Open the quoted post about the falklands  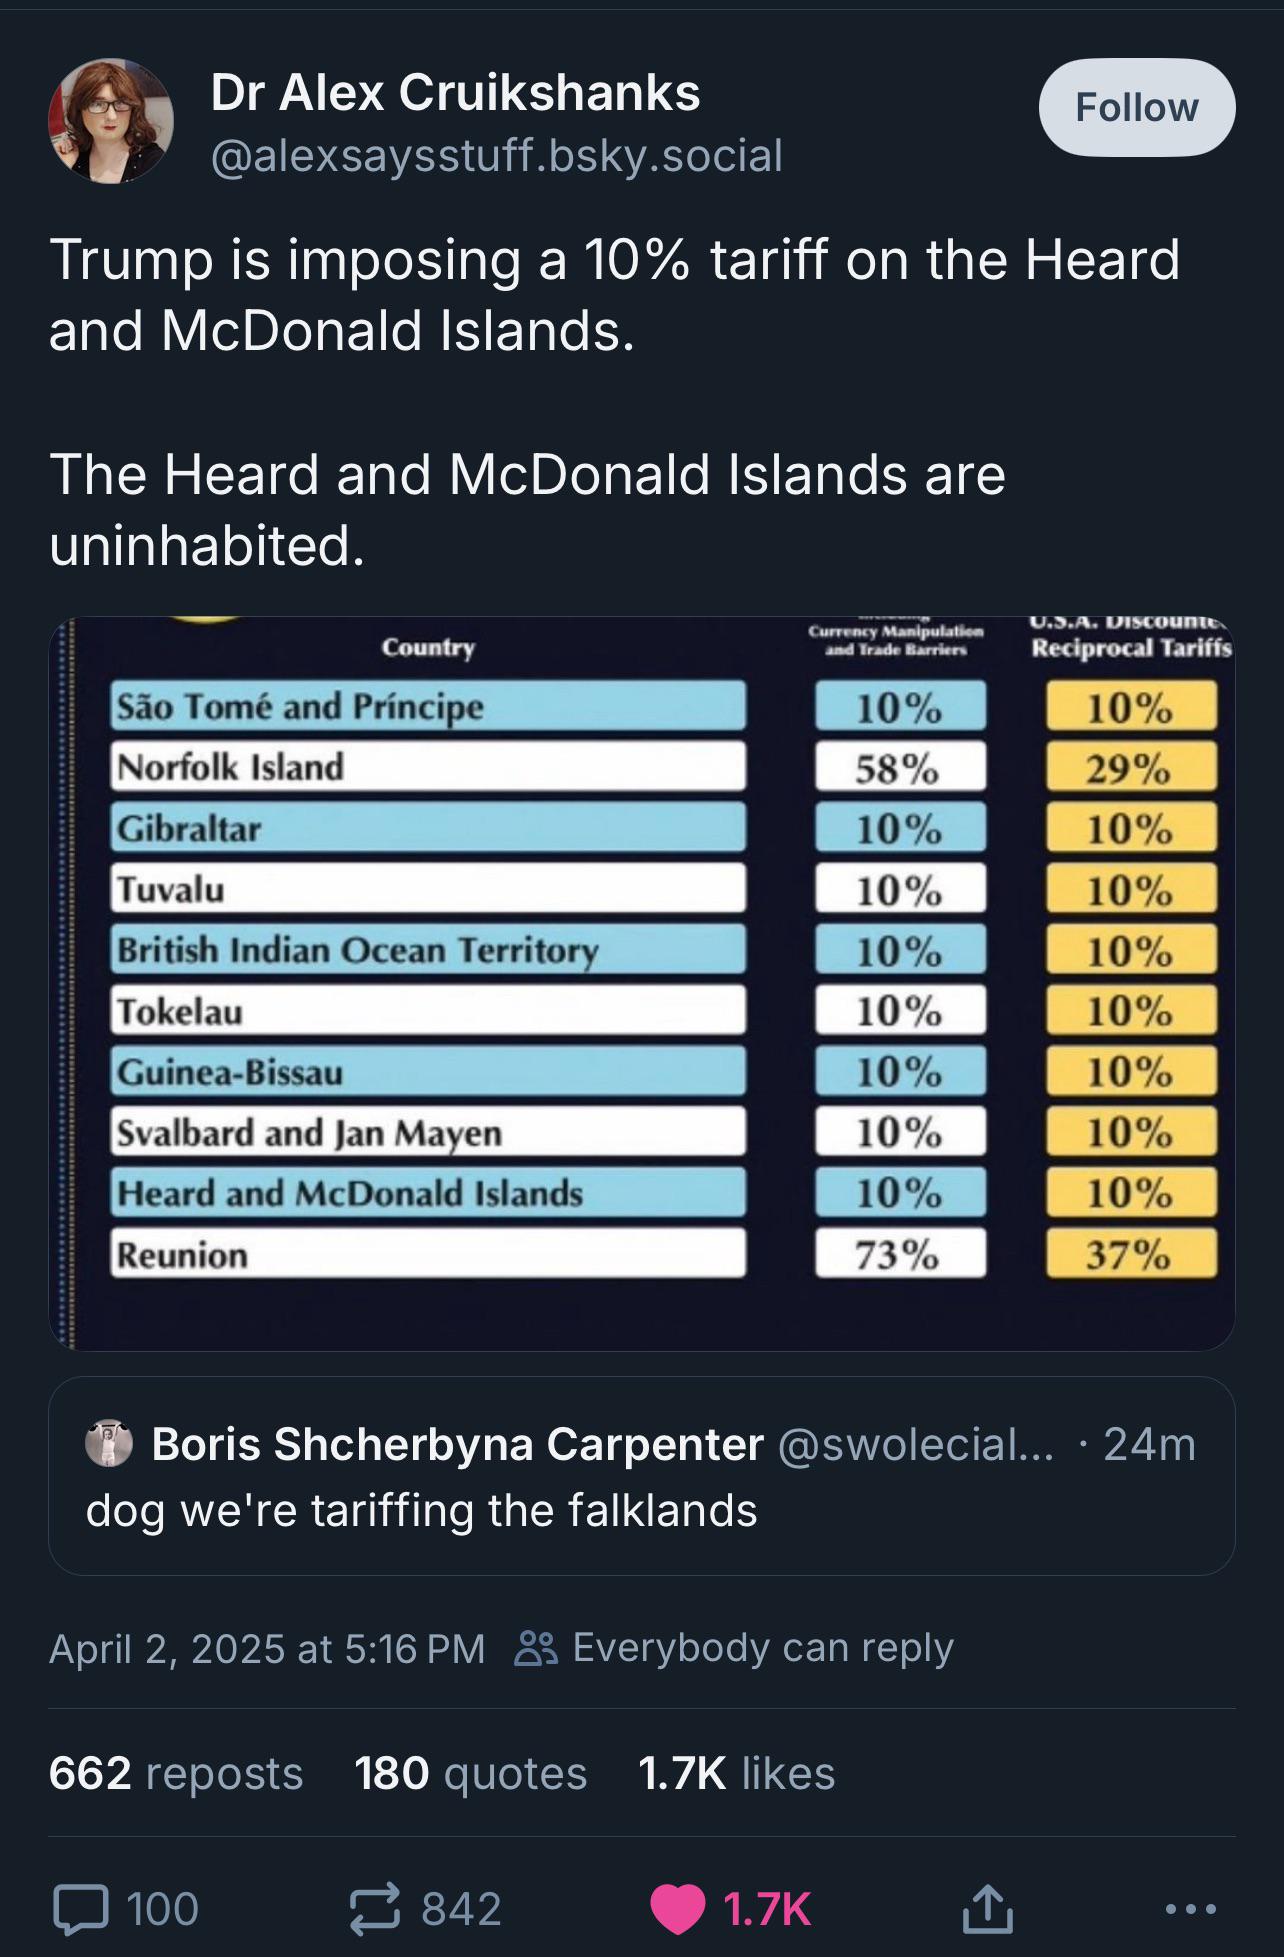(x=642, y=1476)
